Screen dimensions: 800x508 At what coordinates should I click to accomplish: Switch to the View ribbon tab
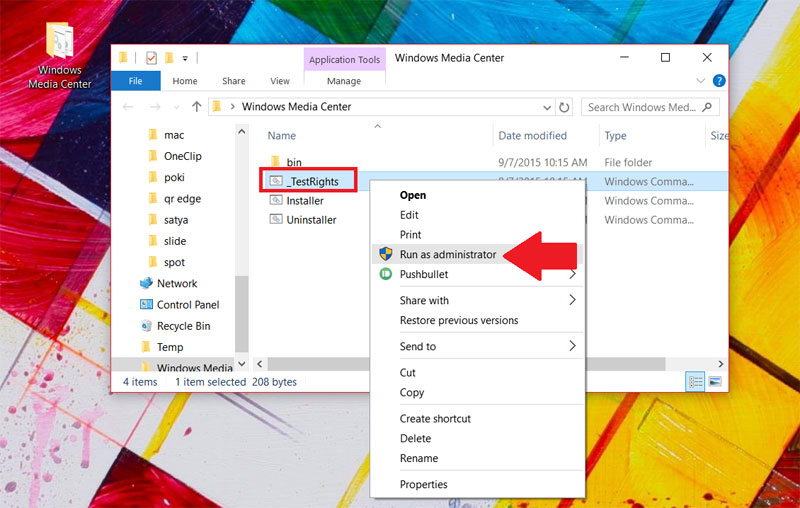point(280,81)
